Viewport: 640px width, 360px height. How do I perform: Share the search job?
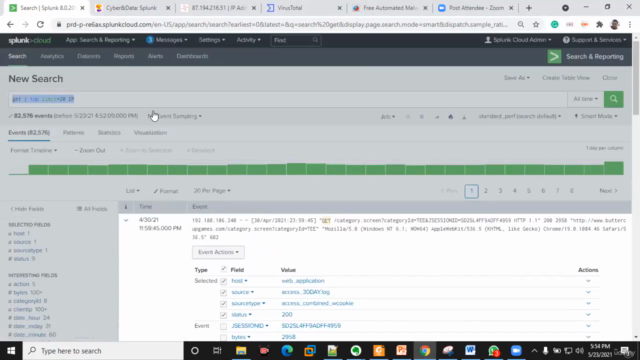(x=436, y=116)
